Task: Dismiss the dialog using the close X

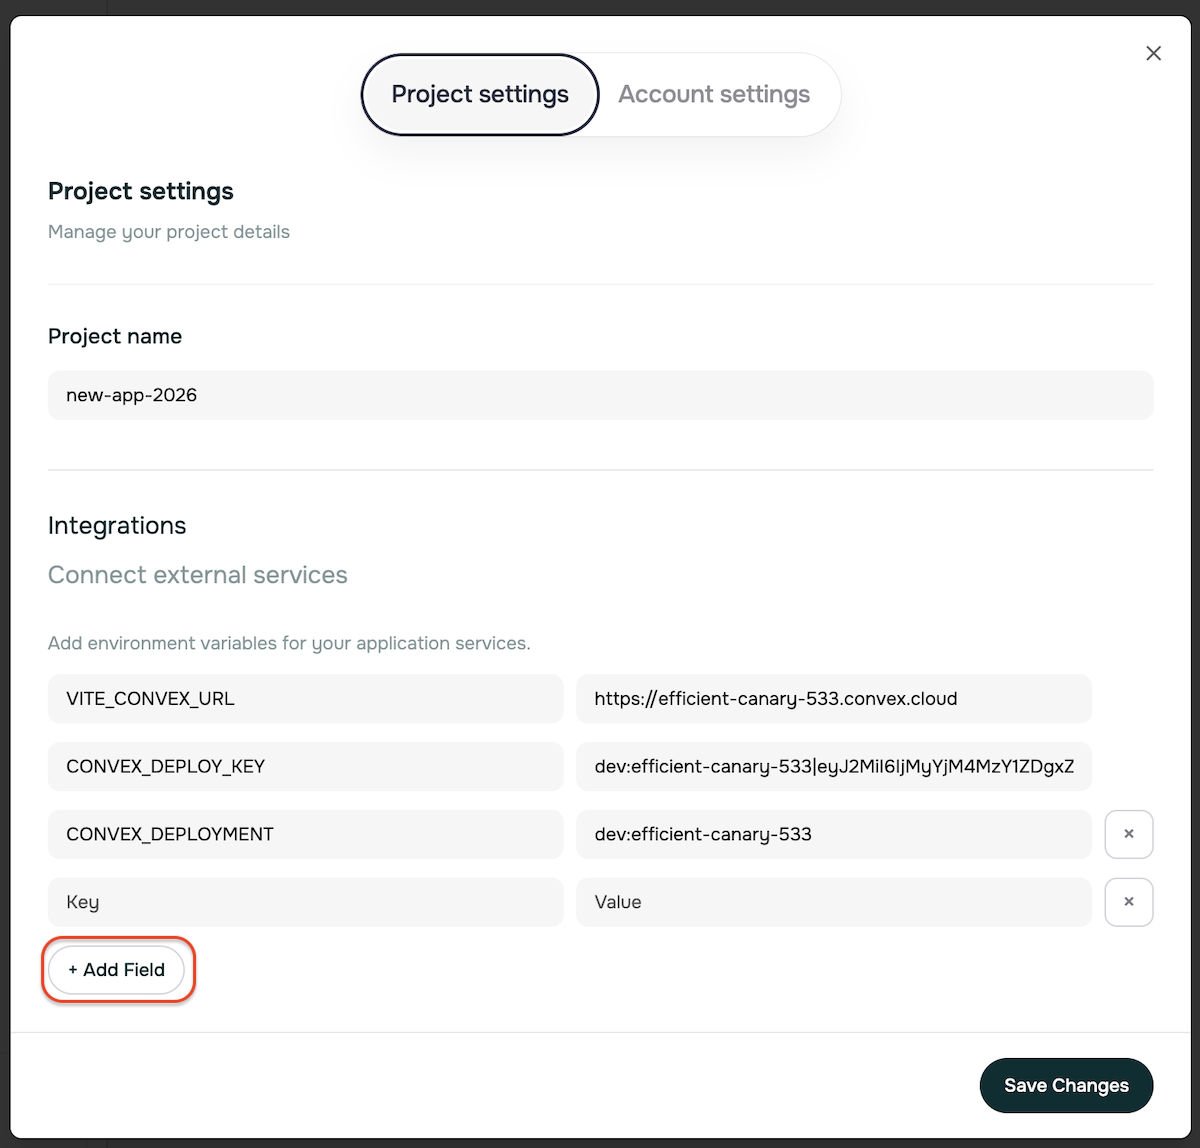Action: [x=1153, y=53]
